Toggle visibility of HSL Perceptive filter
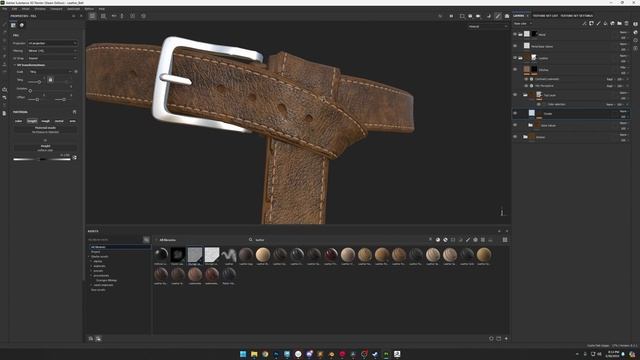 pyautogui.click(x=526, y=86)
